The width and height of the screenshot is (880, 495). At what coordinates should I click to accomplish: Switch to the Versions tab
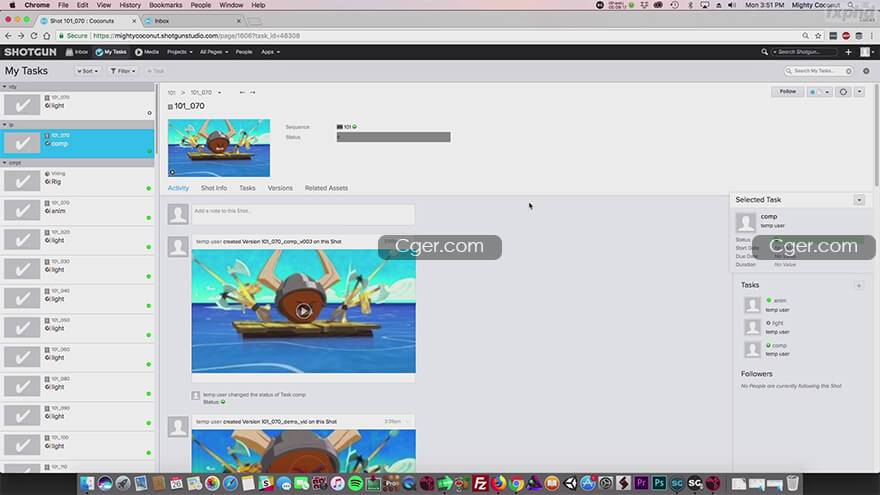pyautogui.click(x=280, y=188)
